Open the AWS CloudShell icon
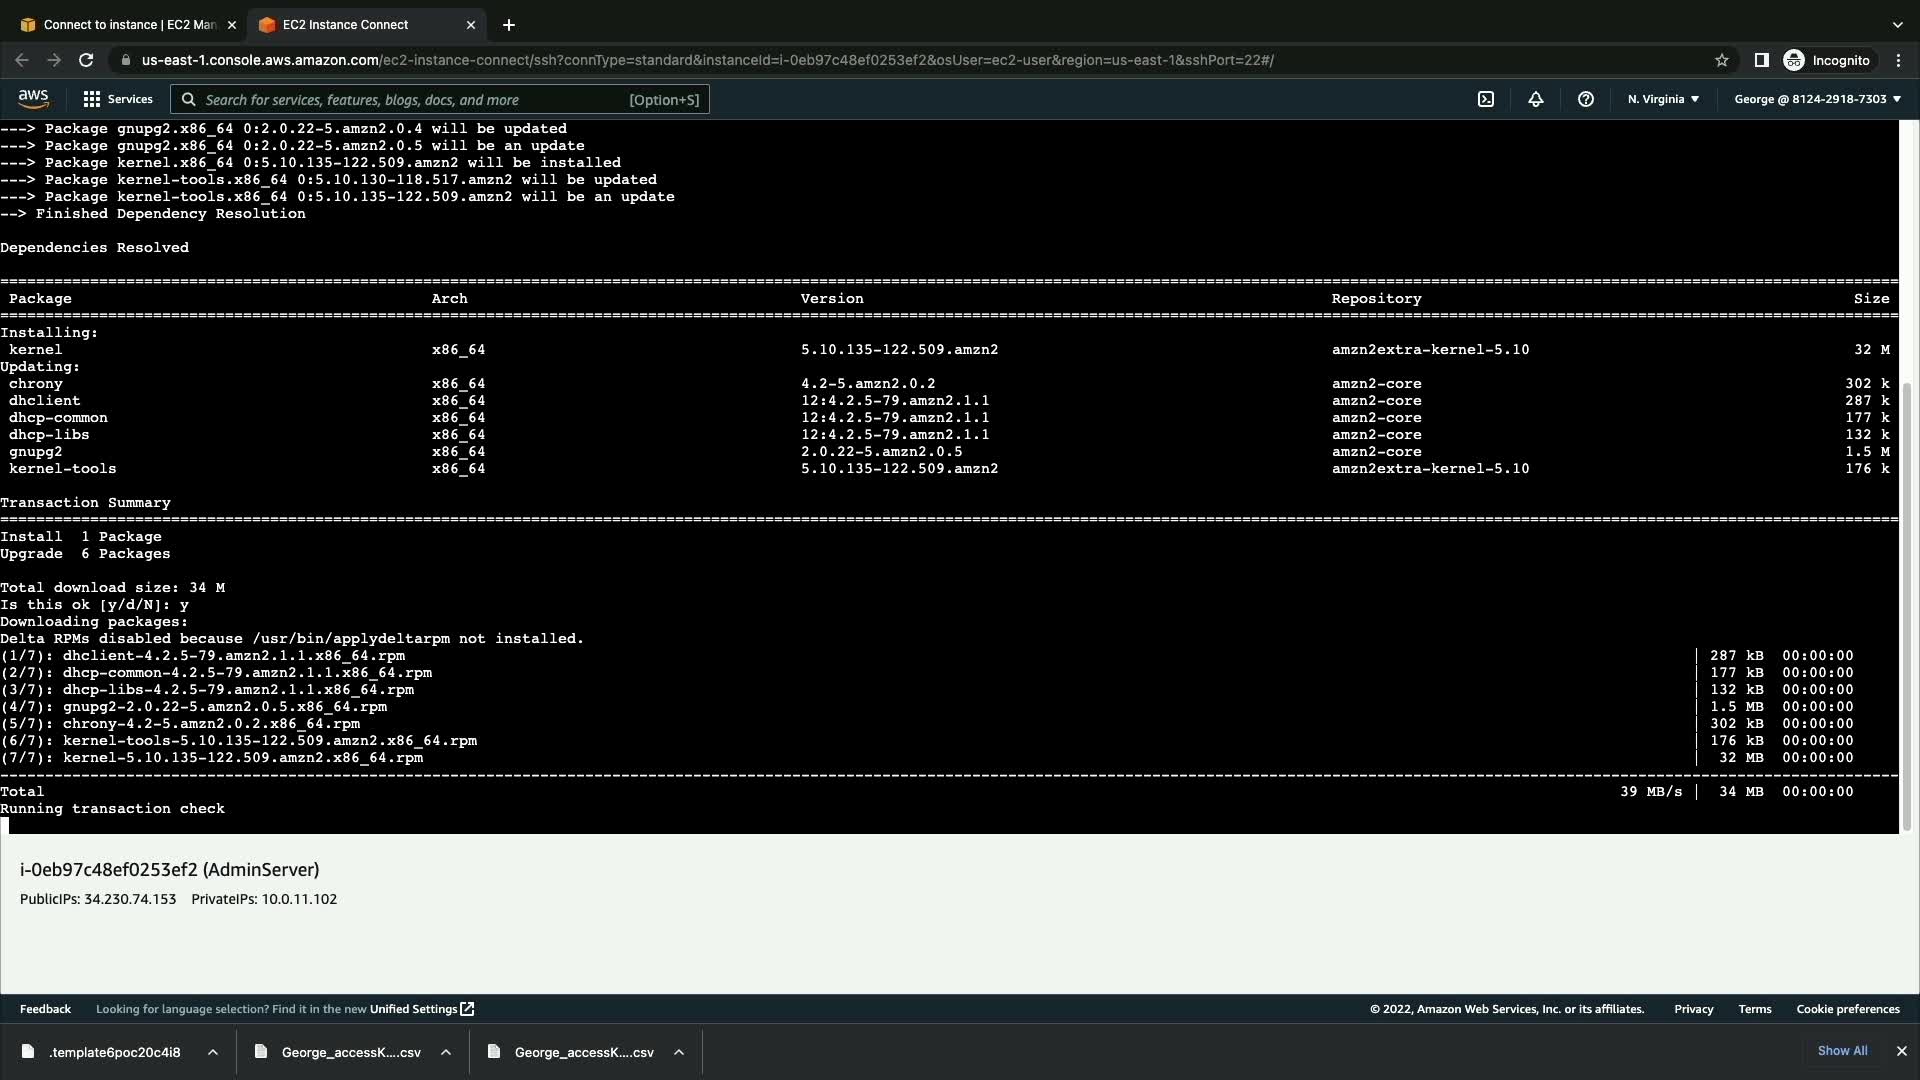1920x1080 pixels. [x=1486, y=99]
